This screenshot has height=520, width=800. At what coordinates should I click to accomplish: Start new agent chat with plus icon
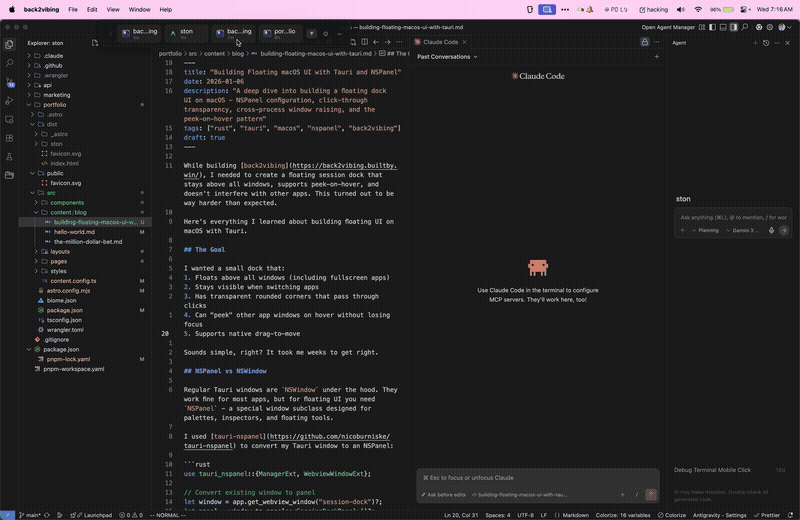point(753,43)
